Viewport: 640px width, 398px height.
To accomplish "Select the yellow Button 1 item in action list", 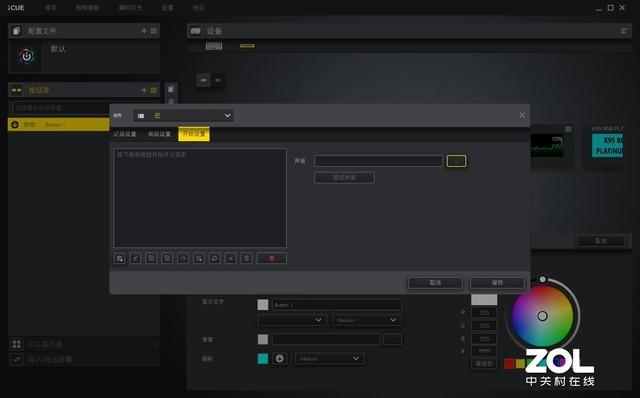I will (x=59, y=125).
